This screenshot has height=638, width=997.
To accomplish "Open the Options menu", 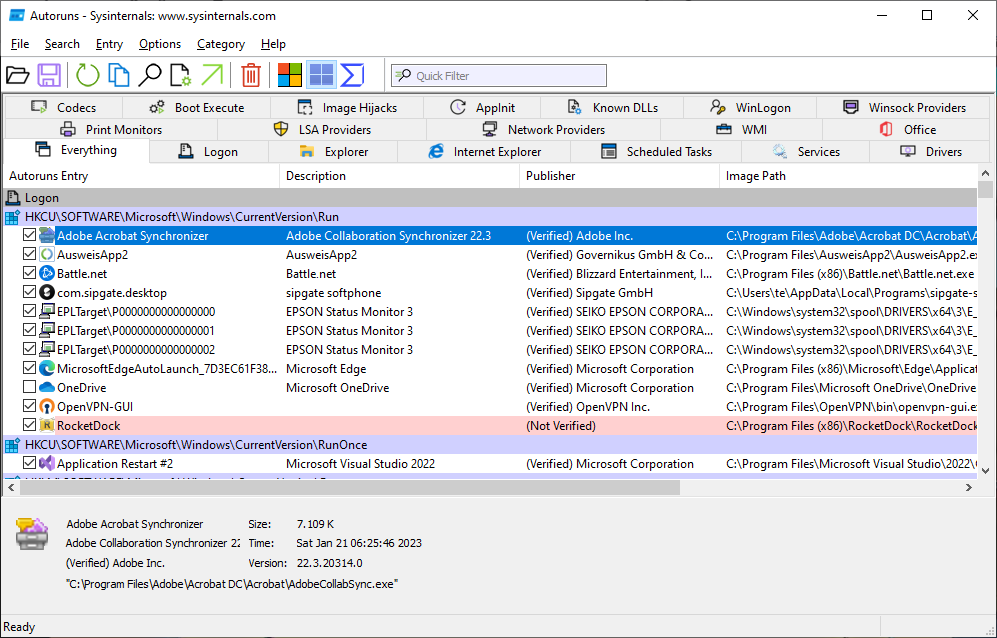I will pyautogui.click(x=159, y=44).
